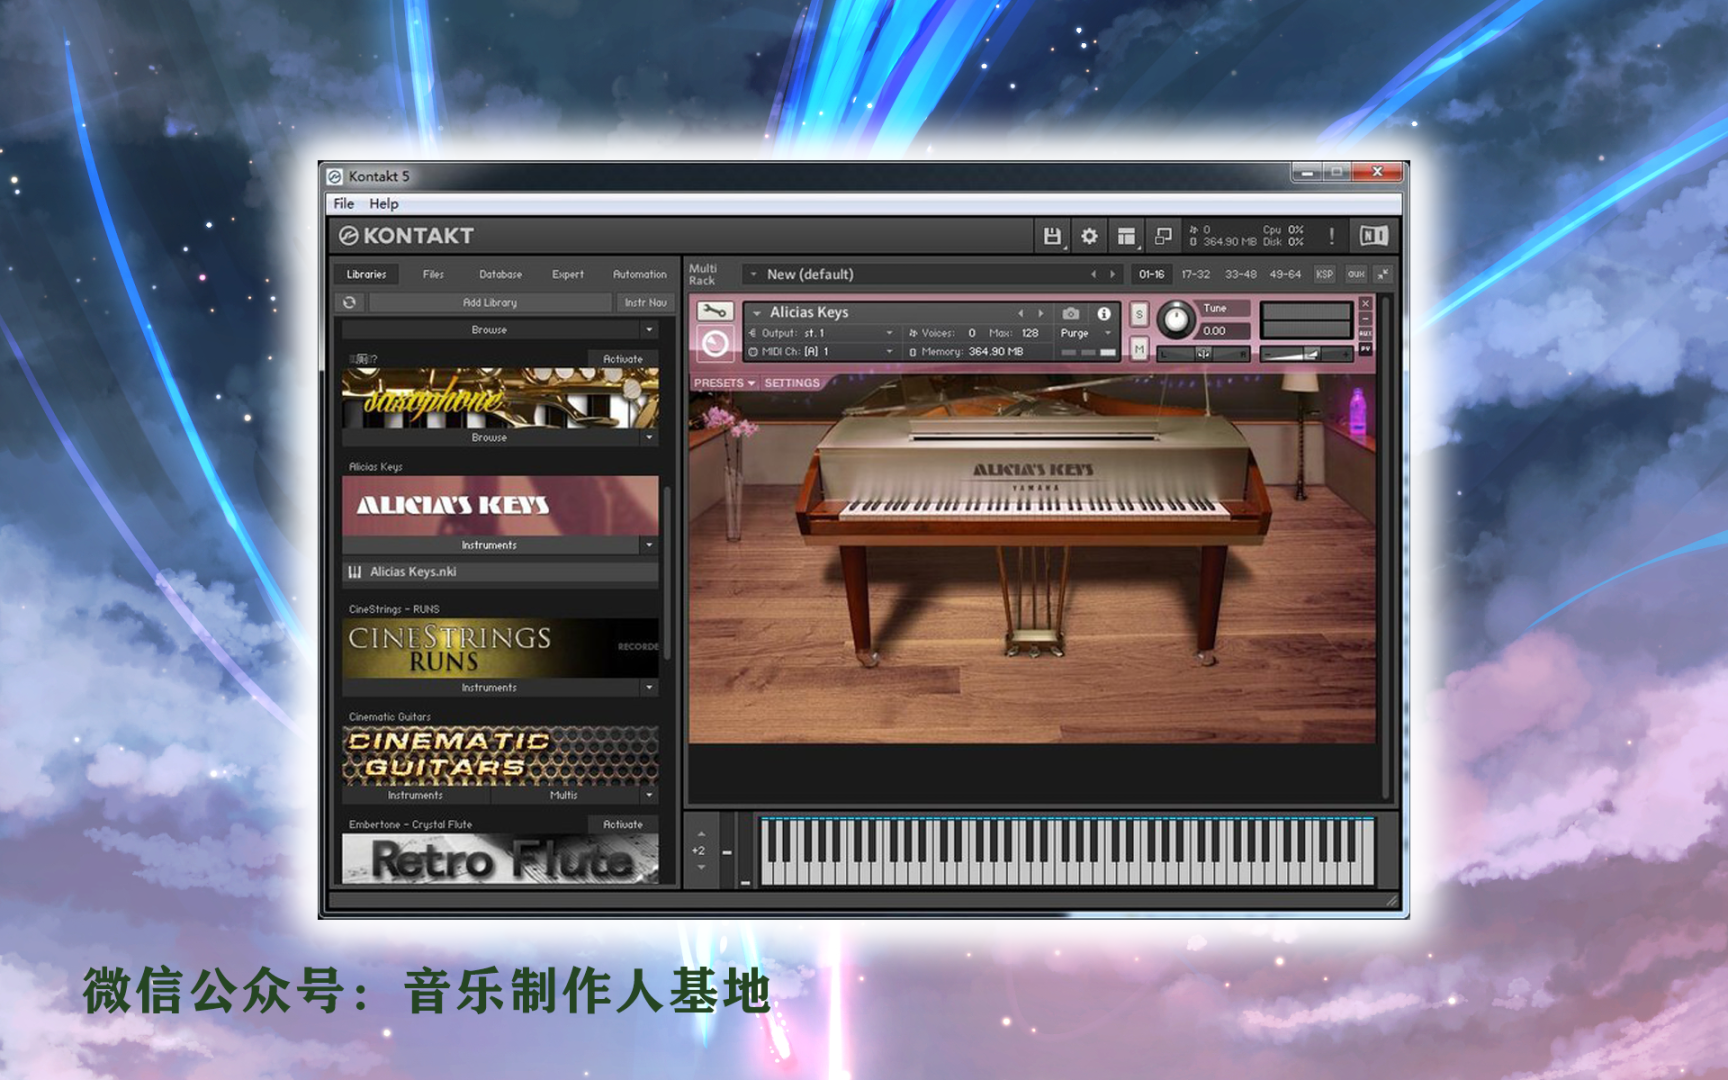This screenshot has width=1728, height=1080.
Task: Go to next instrument in Alicias Keys header
Action: pyautogui.click(x=1040, y=313)
